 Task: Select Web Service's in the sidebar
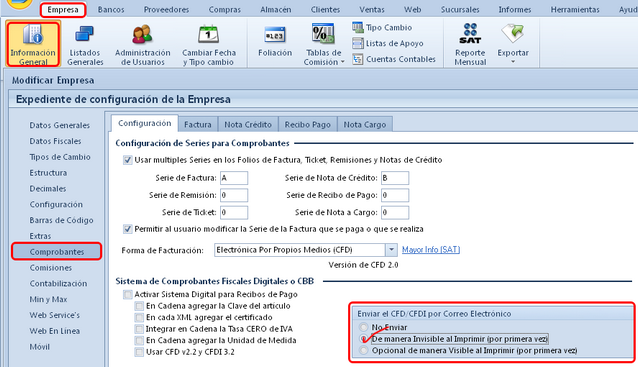[55, 315]
